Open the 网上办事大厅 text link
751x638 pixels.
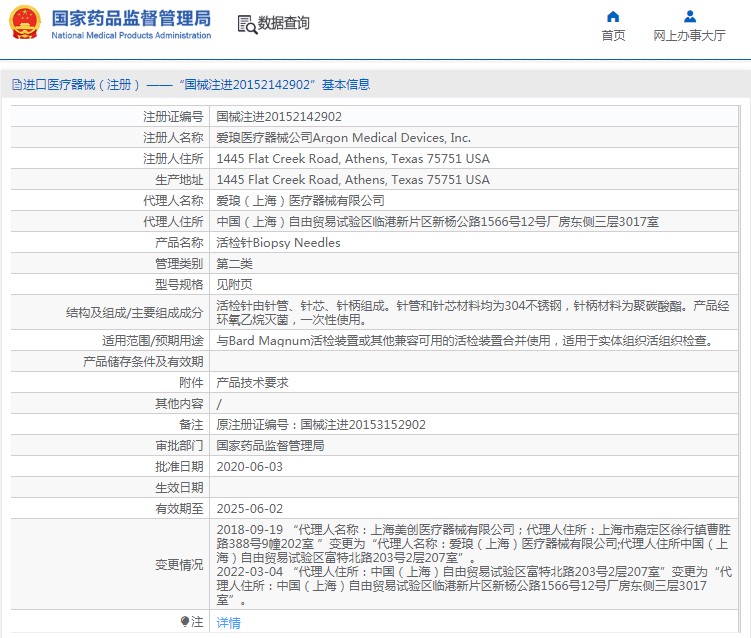(x=689, y=36)
